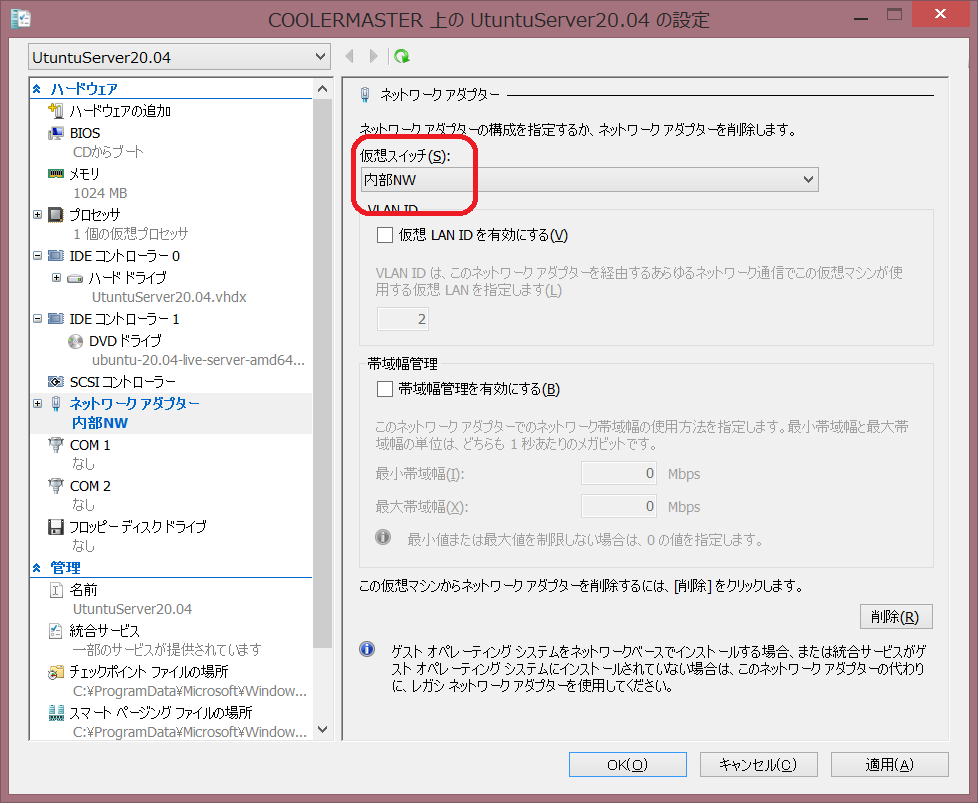Select the DVD ドライブ disc icon
This screenshot has height=803, width=978.
(x=75, y=341)
